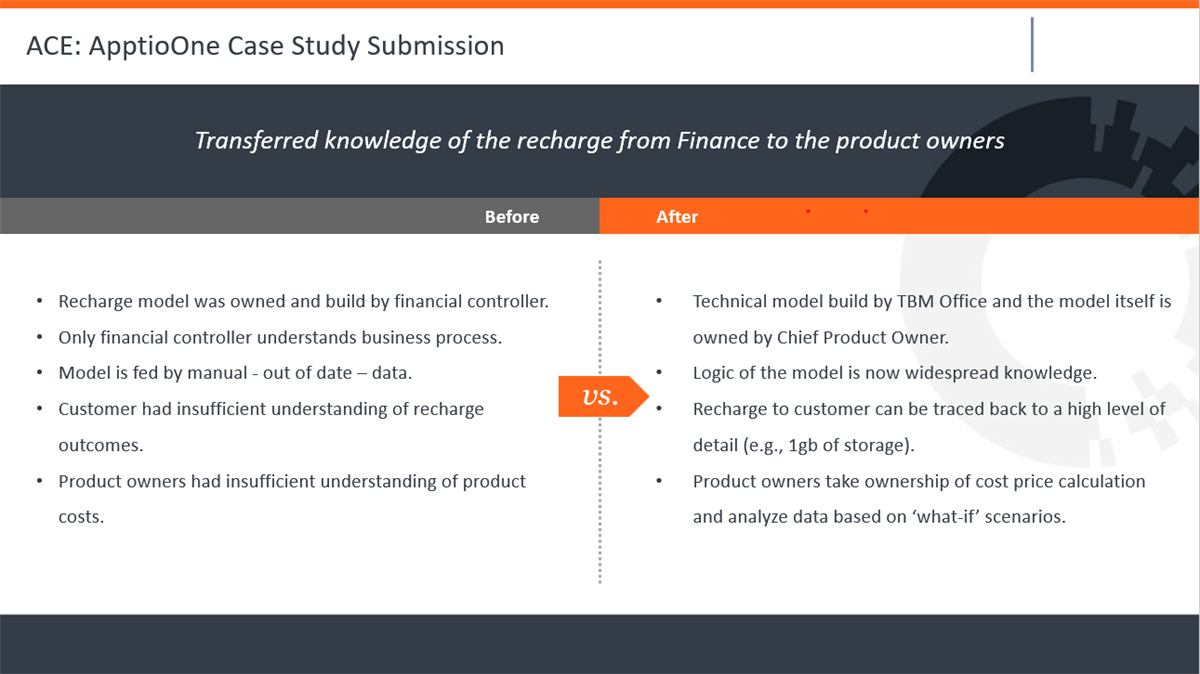Select the 'ACE: ApptioOne Case Study Submission' title
This screenshot has width=1200, height=674.
(x=265, y=46)
